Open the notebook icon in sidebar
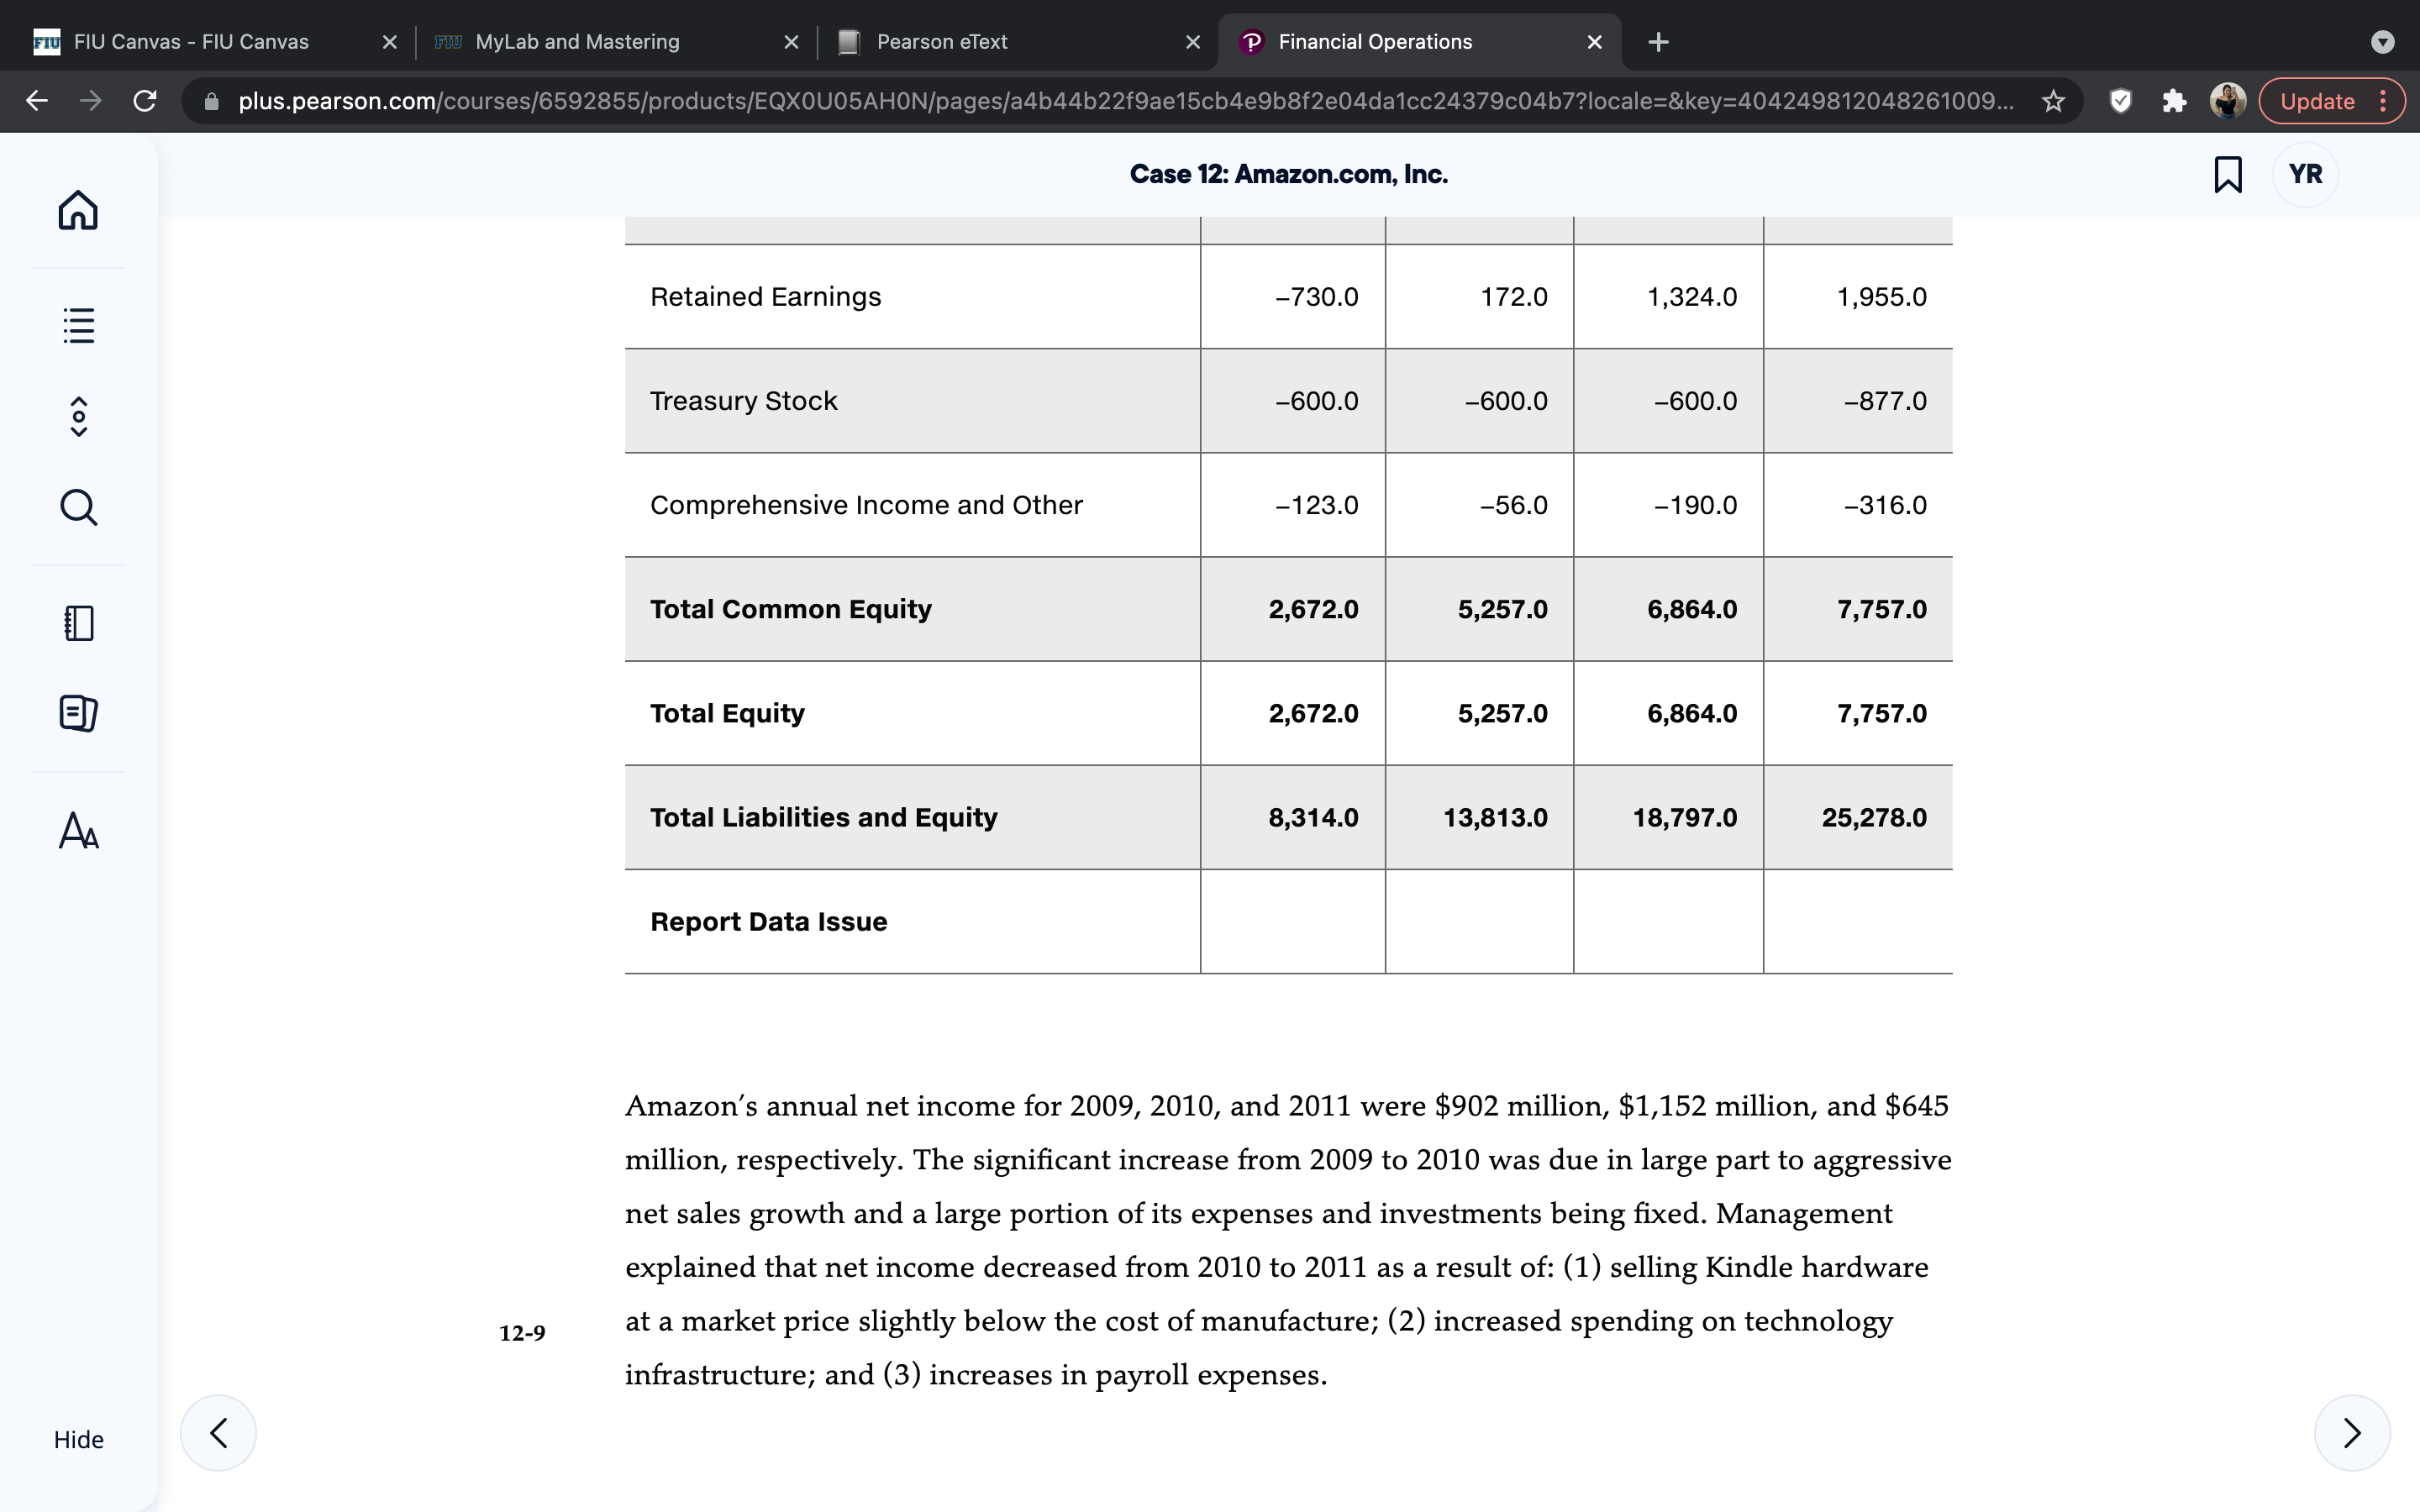Image resolution: width=2420 pixels, height=1512 pixels. (x=78, y=623)
